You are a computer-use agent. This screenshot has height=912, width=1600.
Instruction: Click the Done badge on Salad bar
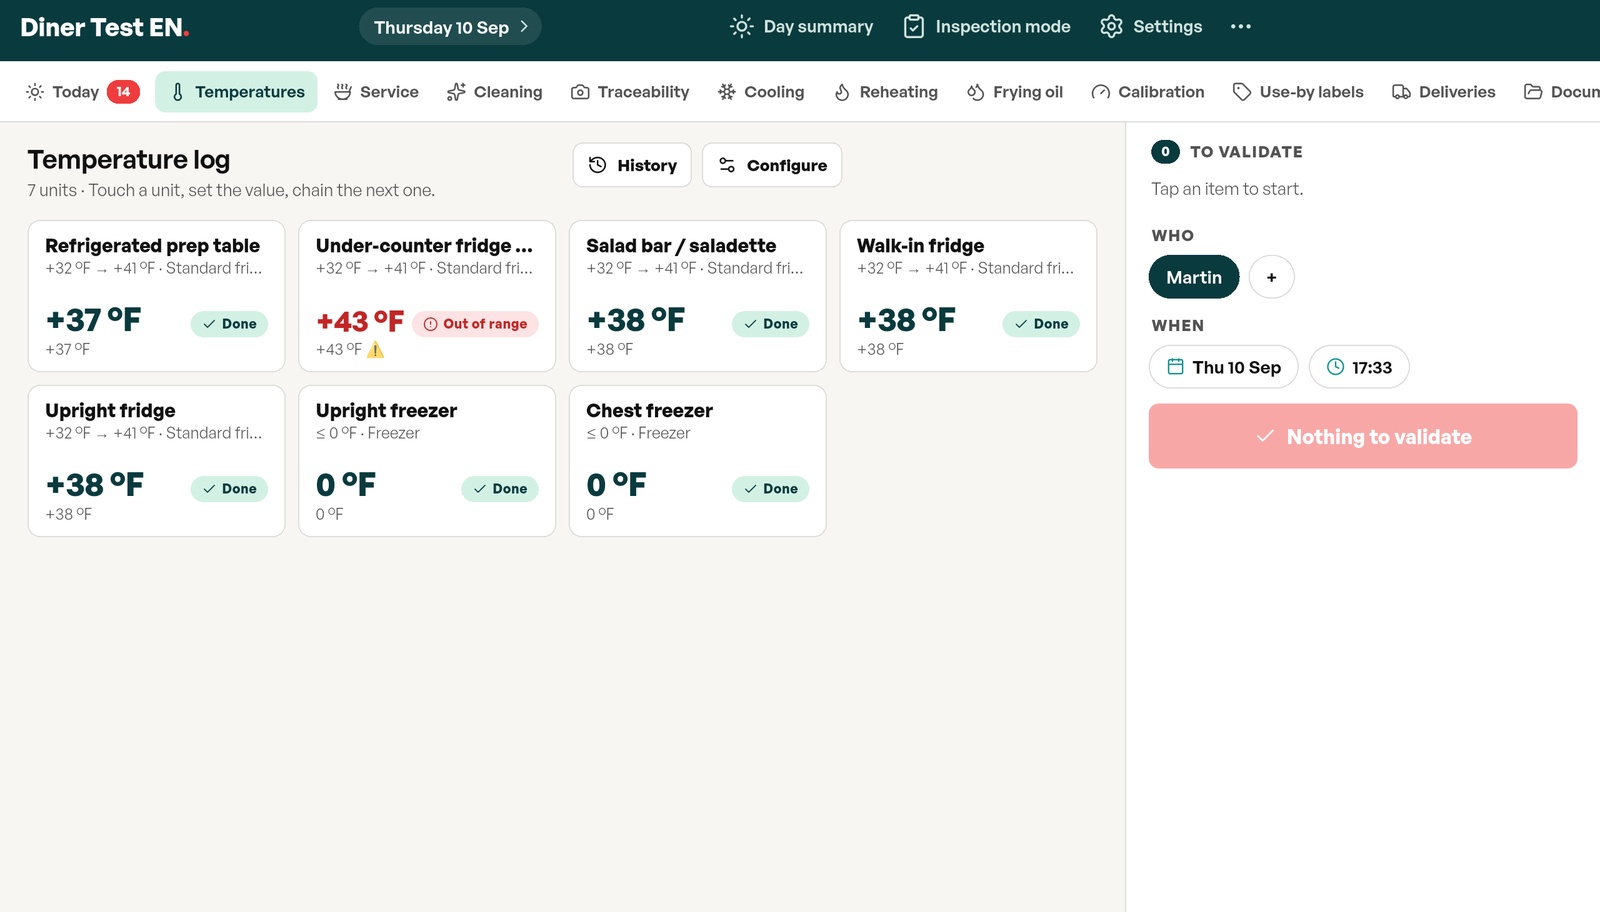770,324
